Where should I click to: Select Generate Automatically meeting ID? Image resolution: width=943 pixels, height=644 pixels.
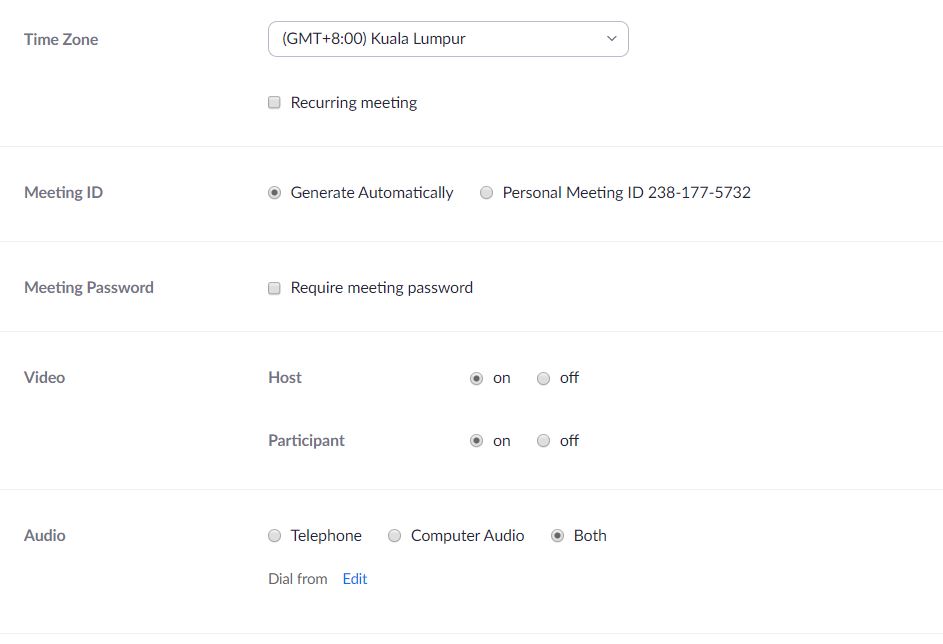274,192
